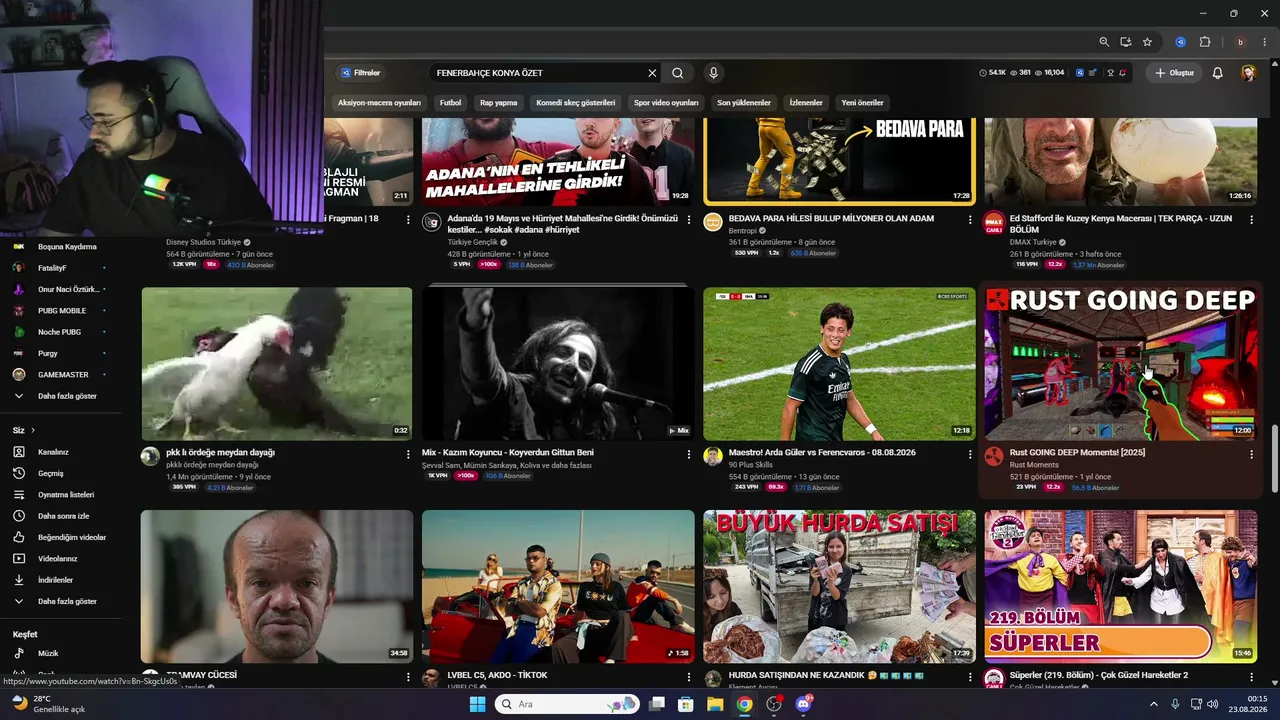Screen dimensions: 1280x720
Task: Select the Futbol filter chip
Action: pos(451,103)
